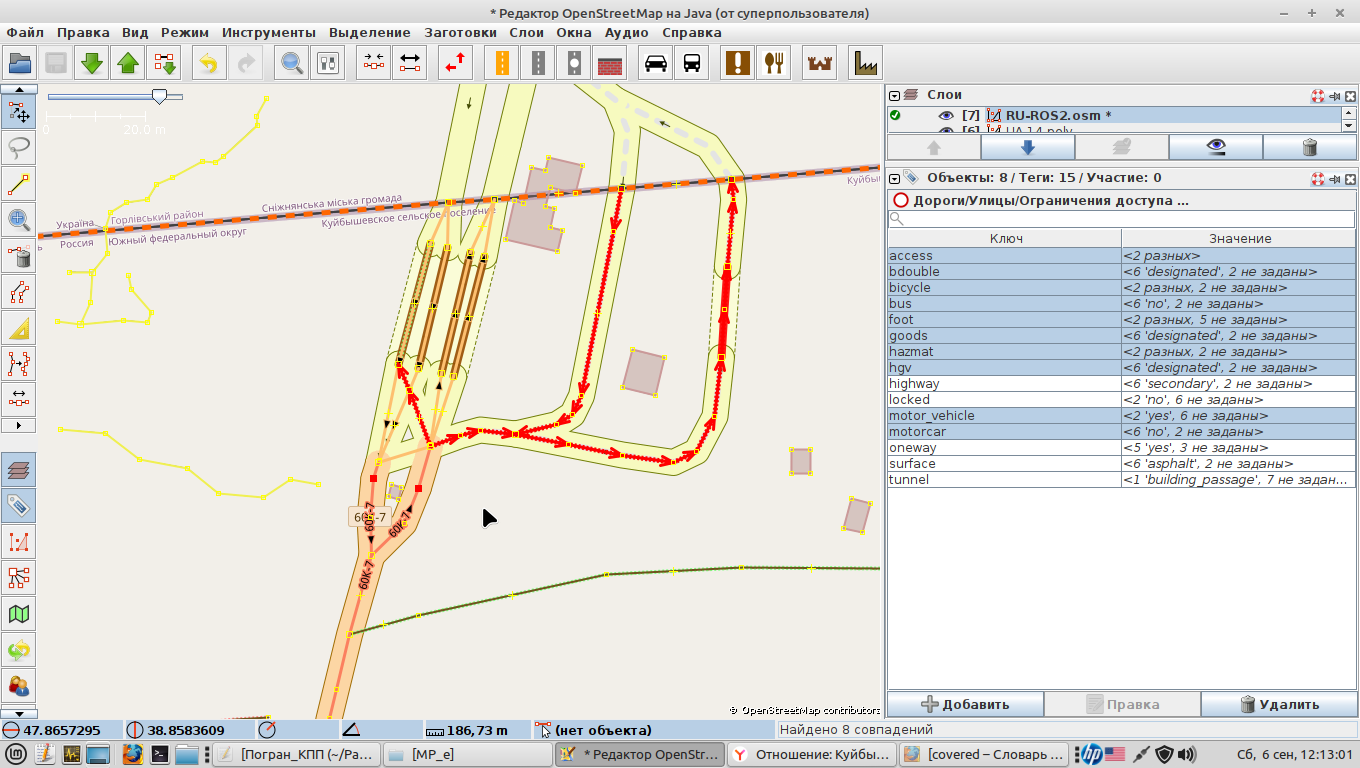
Task: Select the lasso selection tool
Action: [x=19, y=148]
